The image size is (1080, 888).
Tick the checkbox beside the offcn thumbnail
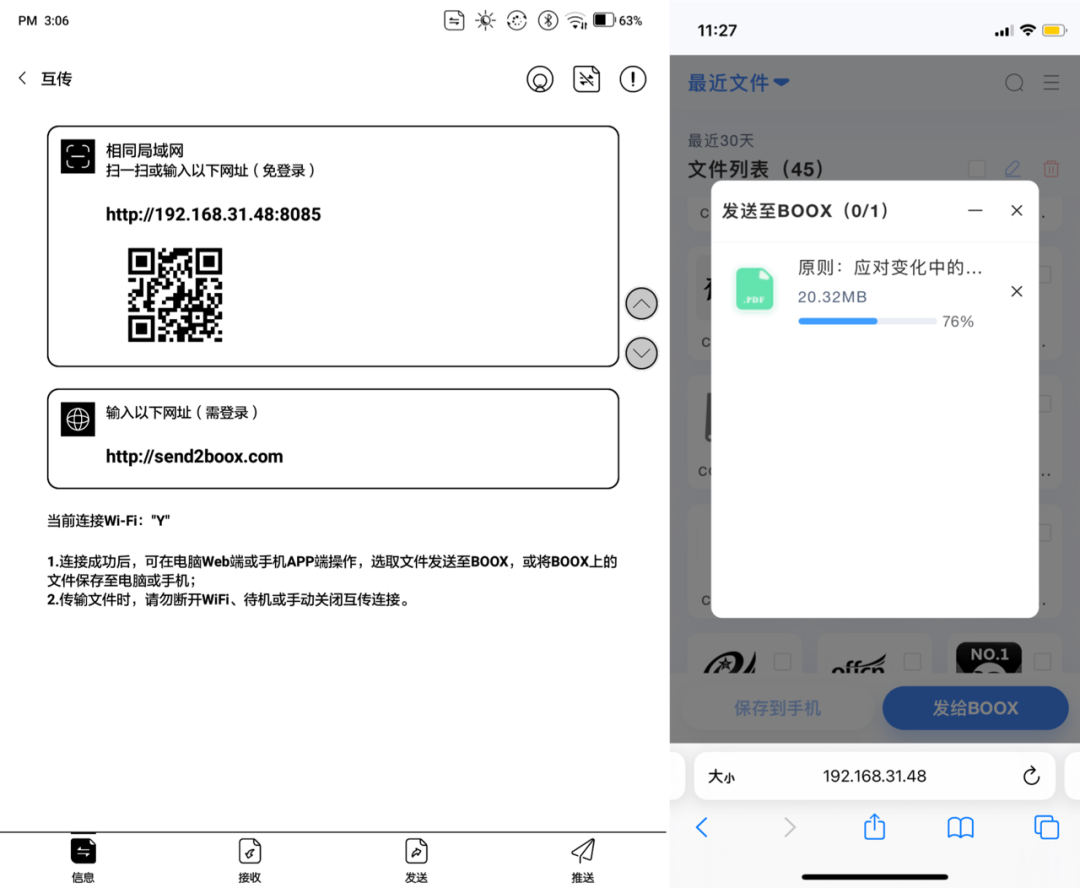(912, 661)
